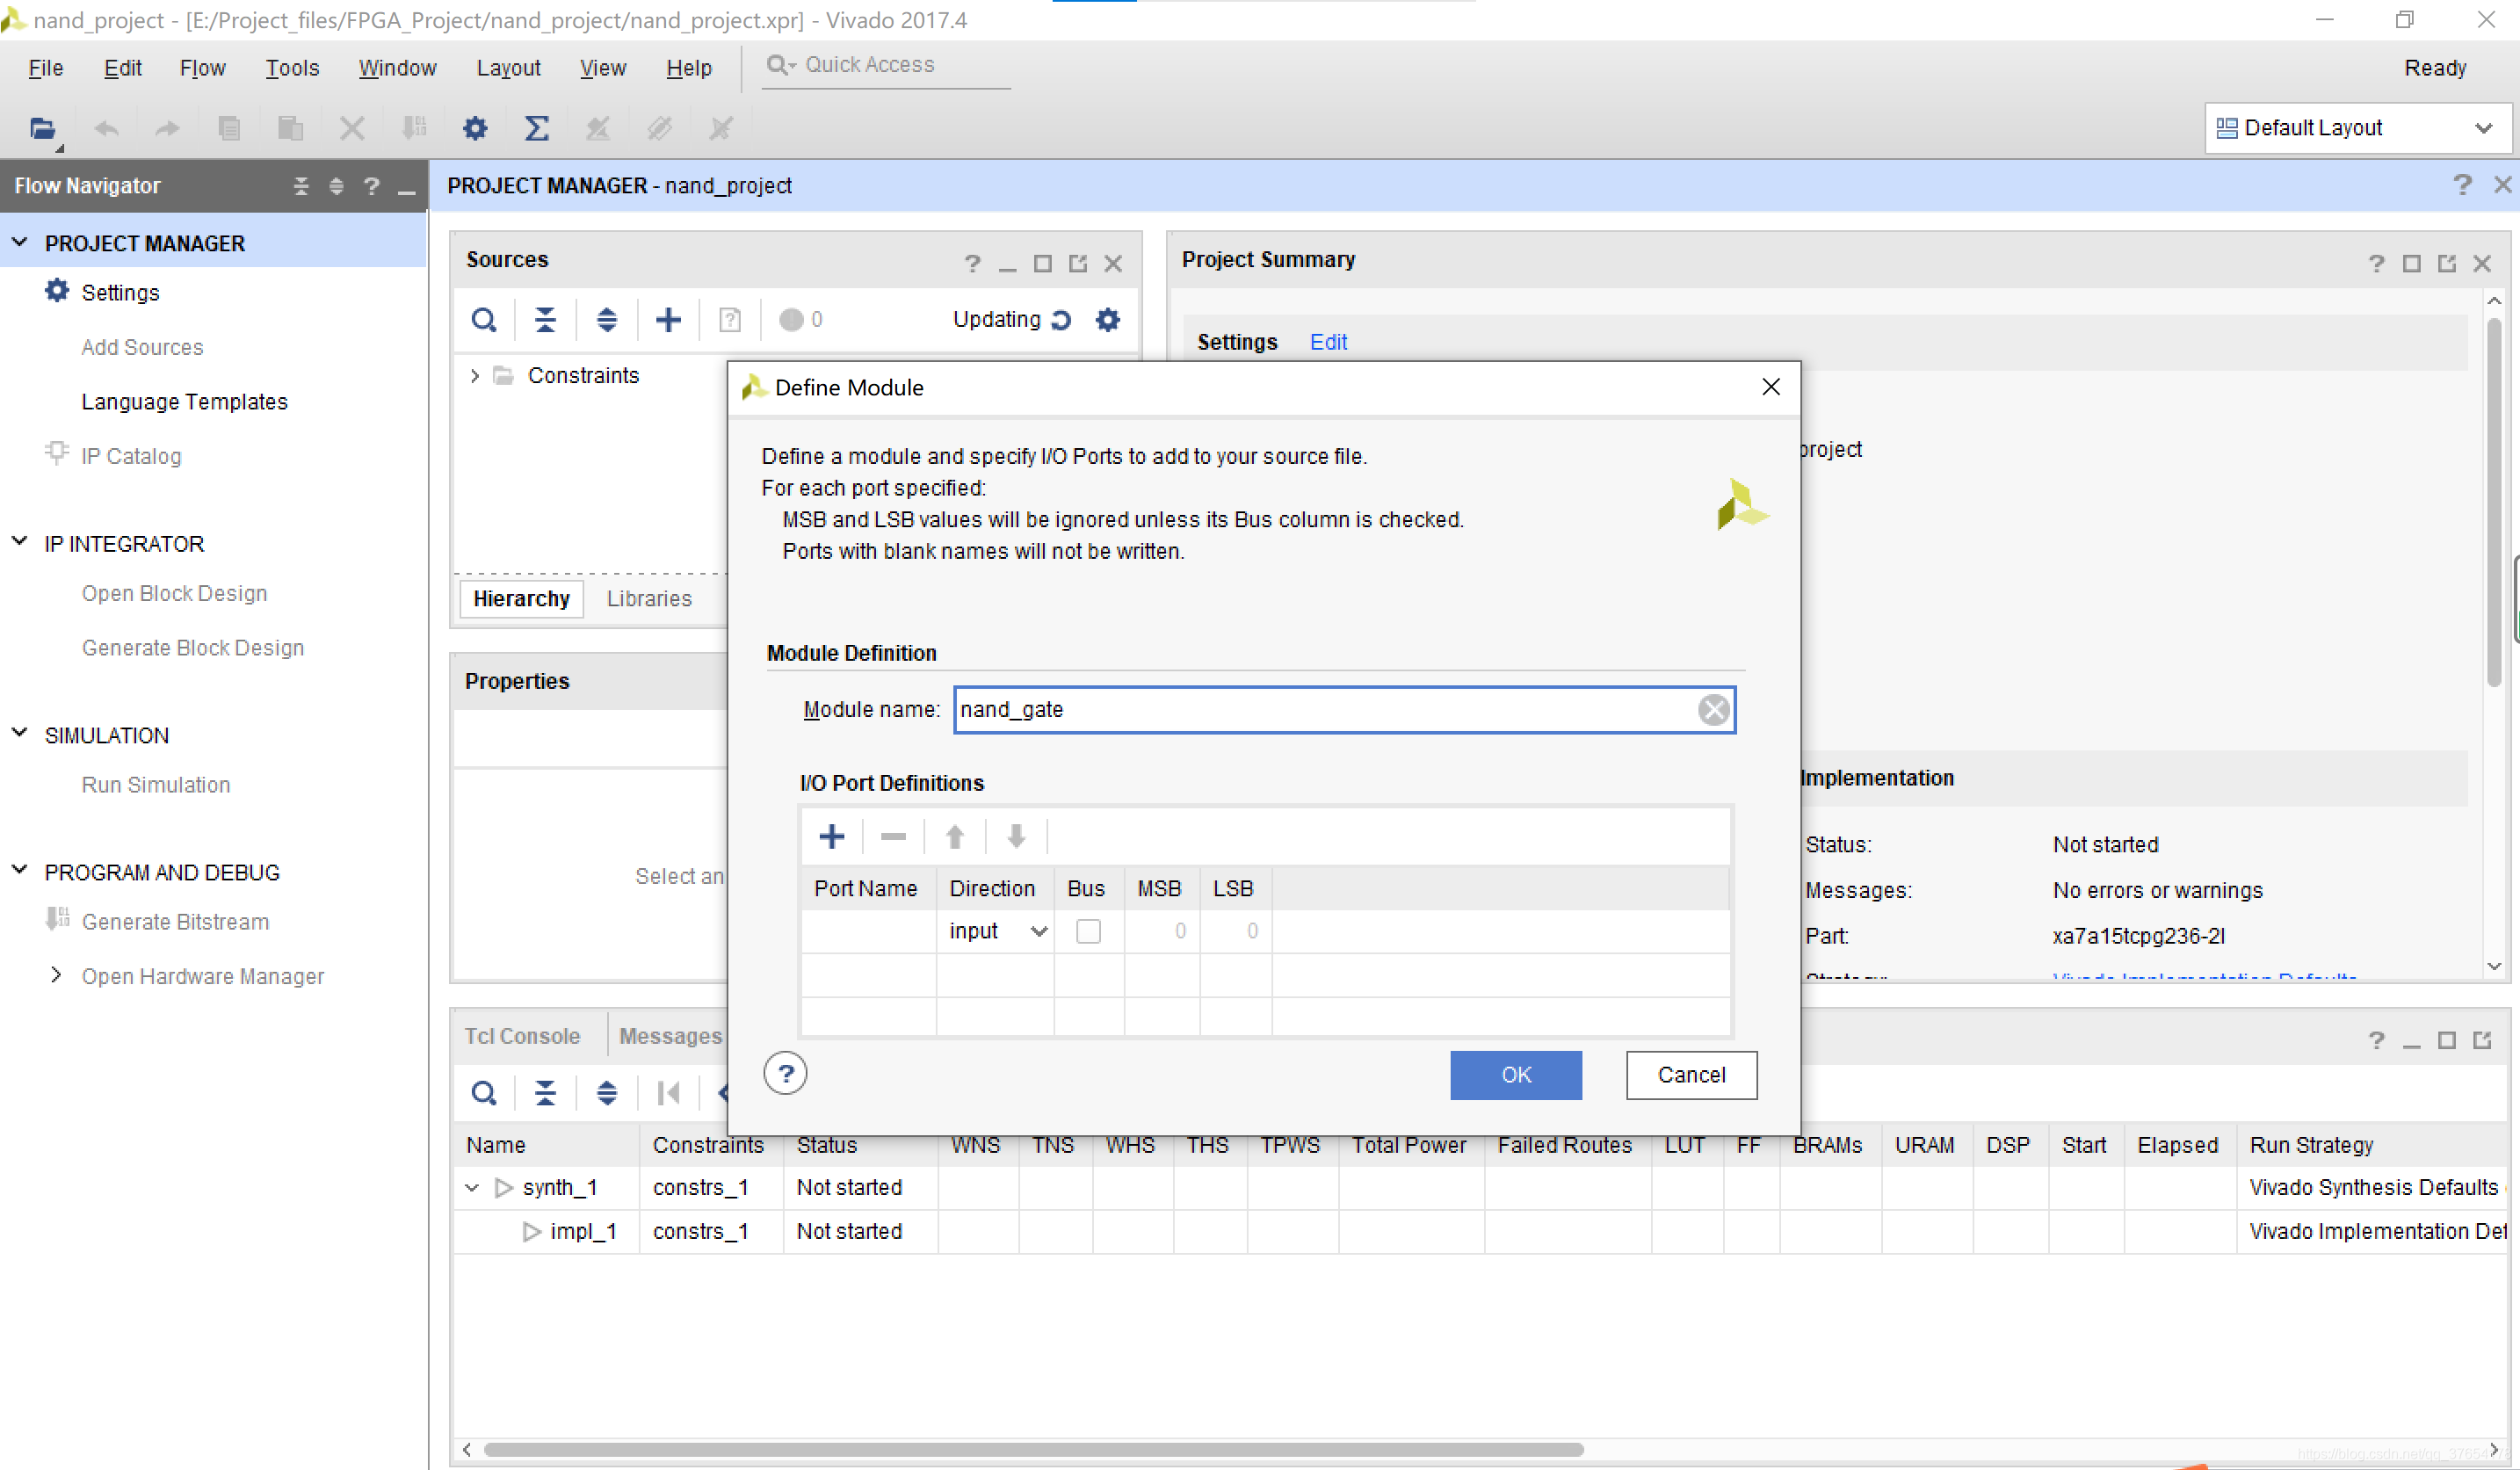The image size is (2520, 1470).
Task: Click Flow Navigator help question mark
Action: [371, 186]
